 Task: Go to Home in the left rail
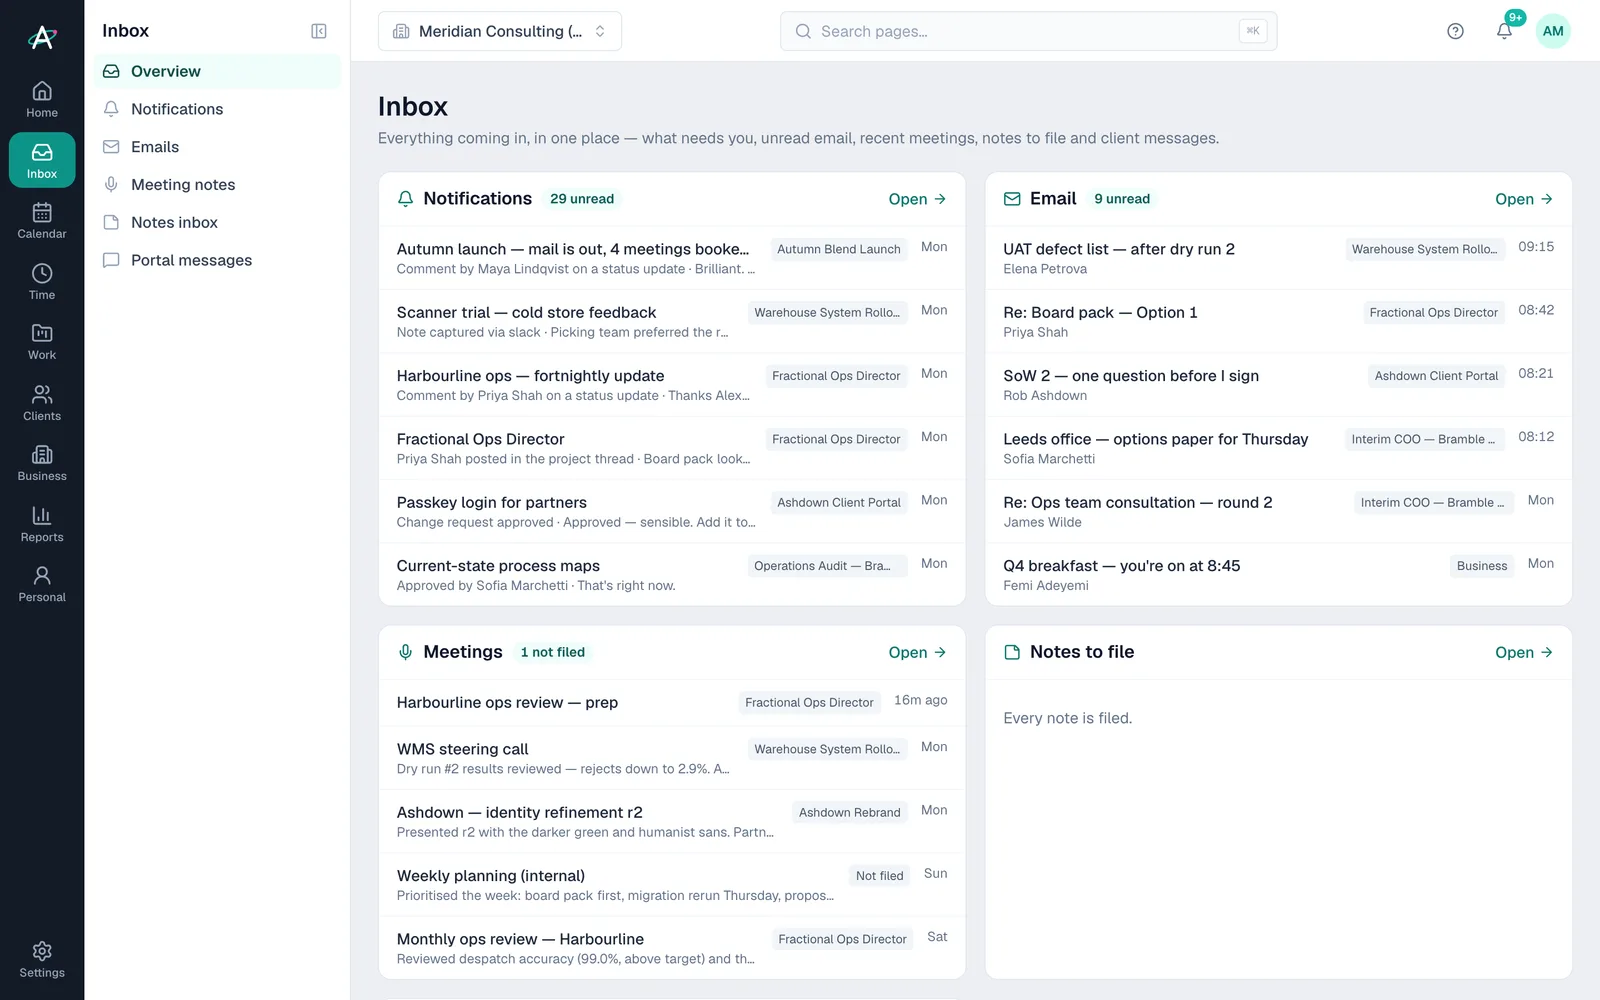[x=42, y=99]
